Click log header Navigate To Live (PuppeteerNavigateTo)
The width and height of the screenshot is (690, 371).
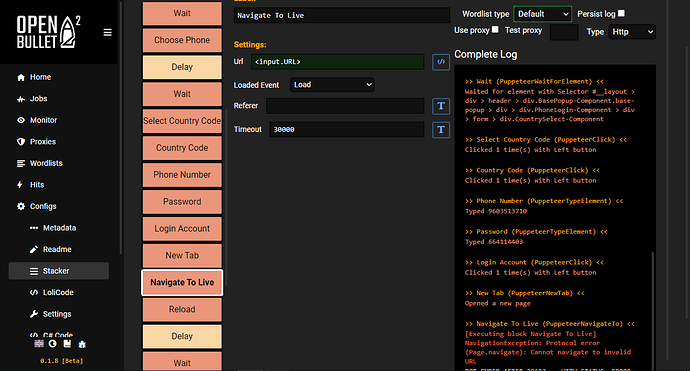550,323
